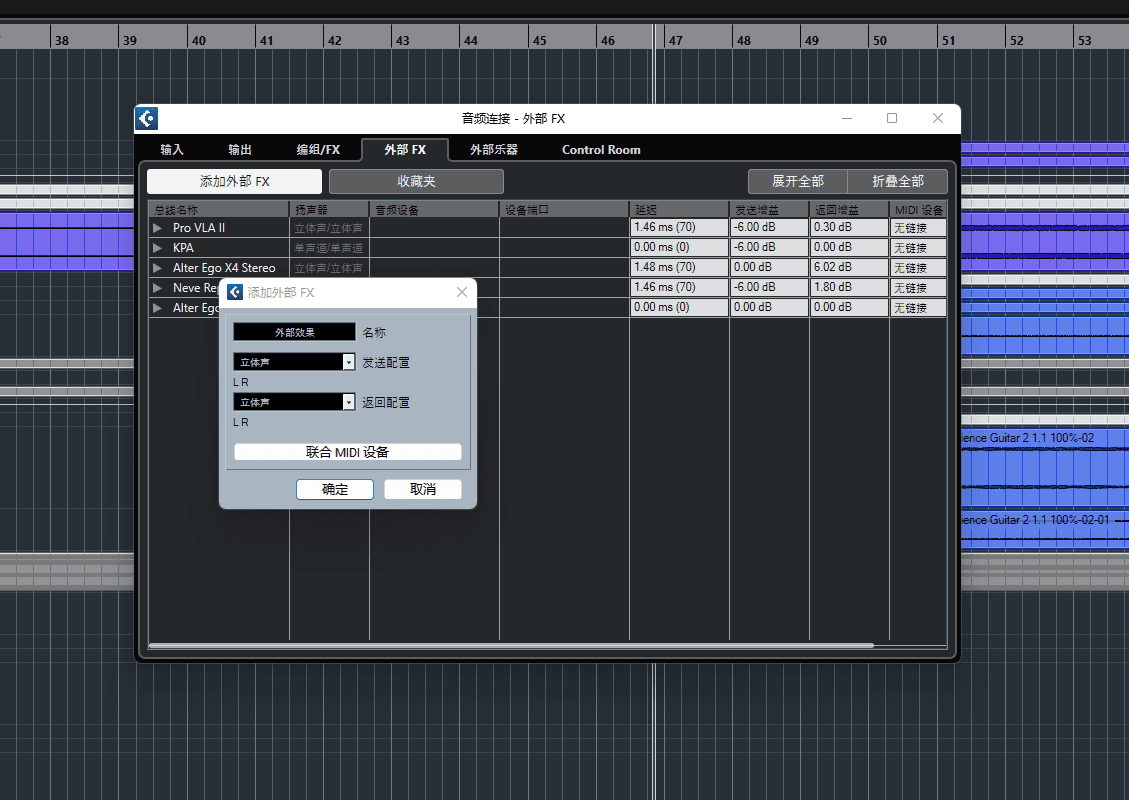The image size is (1129, 800).
Task: Click the 无链接 MIDI device cell for KPA
Action: coord(917,248)
